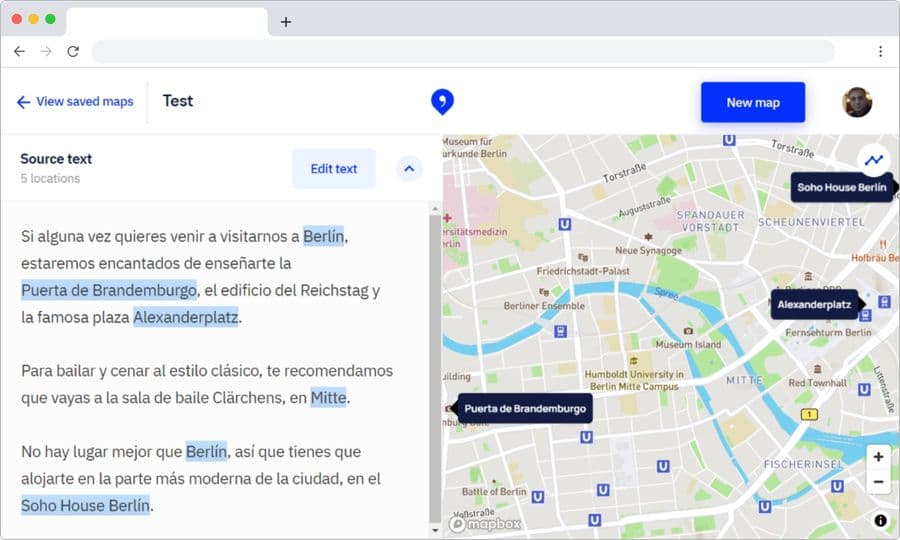Zoom in on the map
The image size is (900, 540).
pos(878,457)
